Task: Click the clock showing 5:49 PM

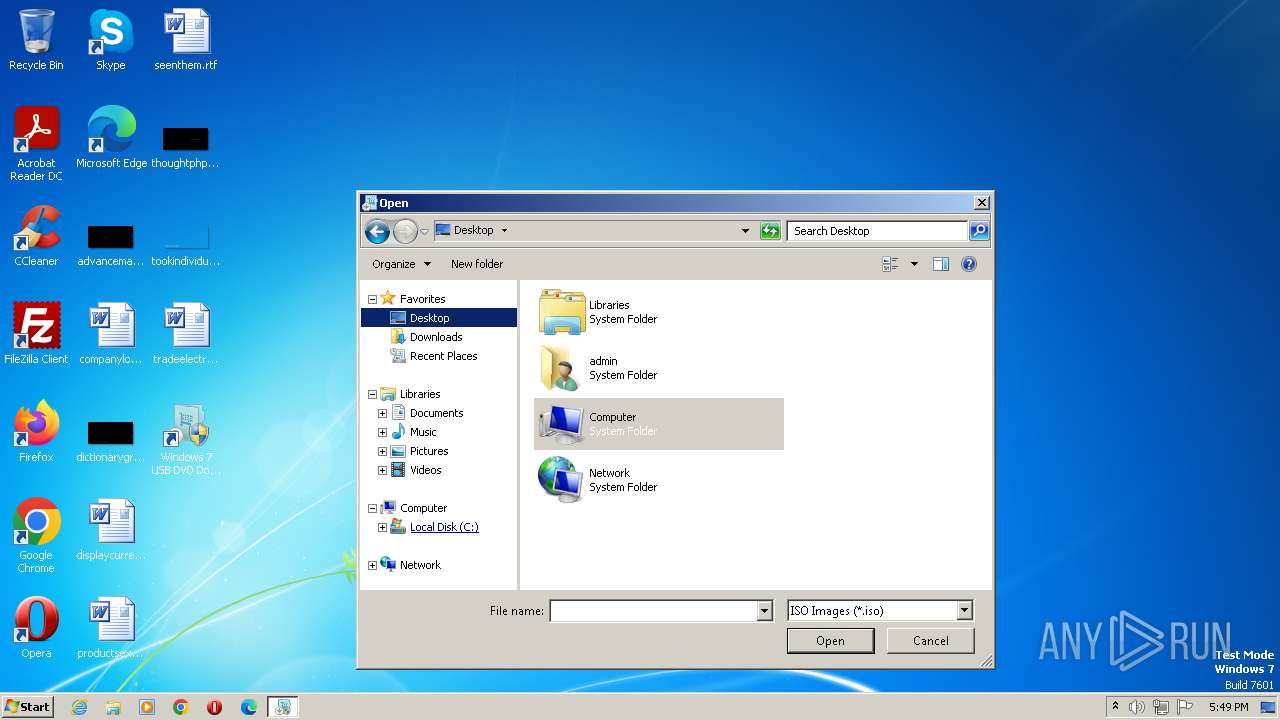Action: [x=1228, y=707]
